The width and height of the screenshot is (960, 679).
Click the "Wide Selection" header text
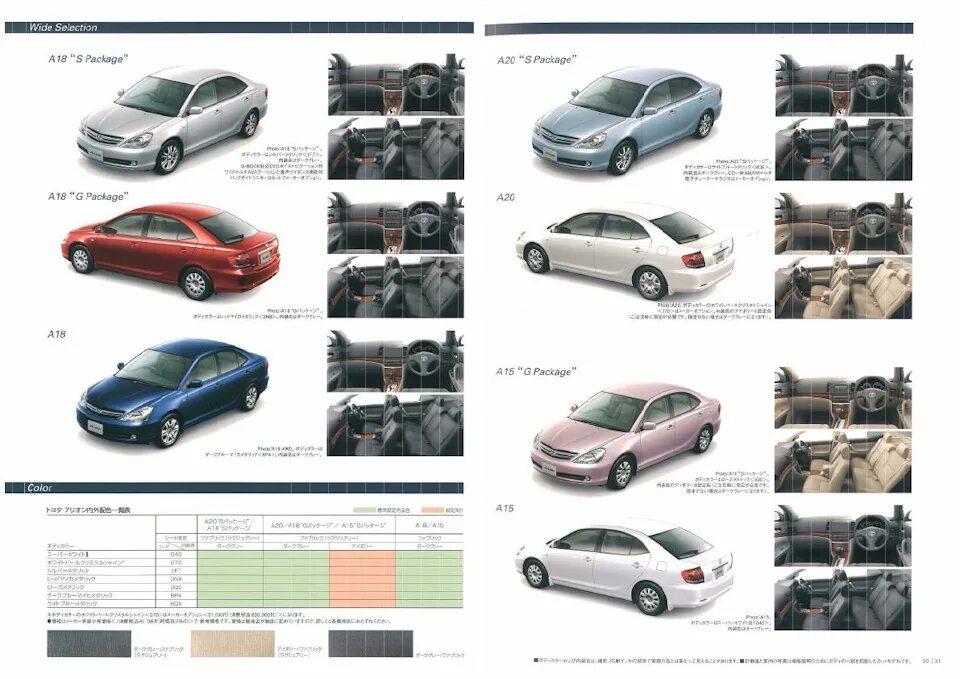63,28
